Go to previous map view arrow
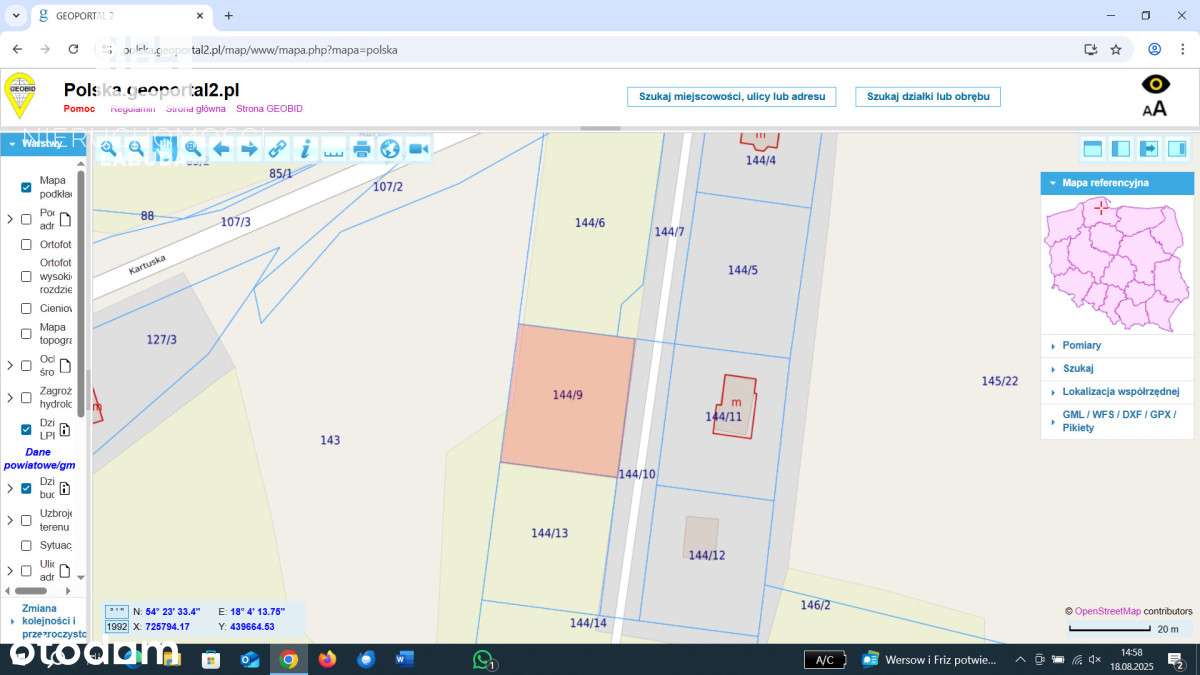 tap(221, 149)
